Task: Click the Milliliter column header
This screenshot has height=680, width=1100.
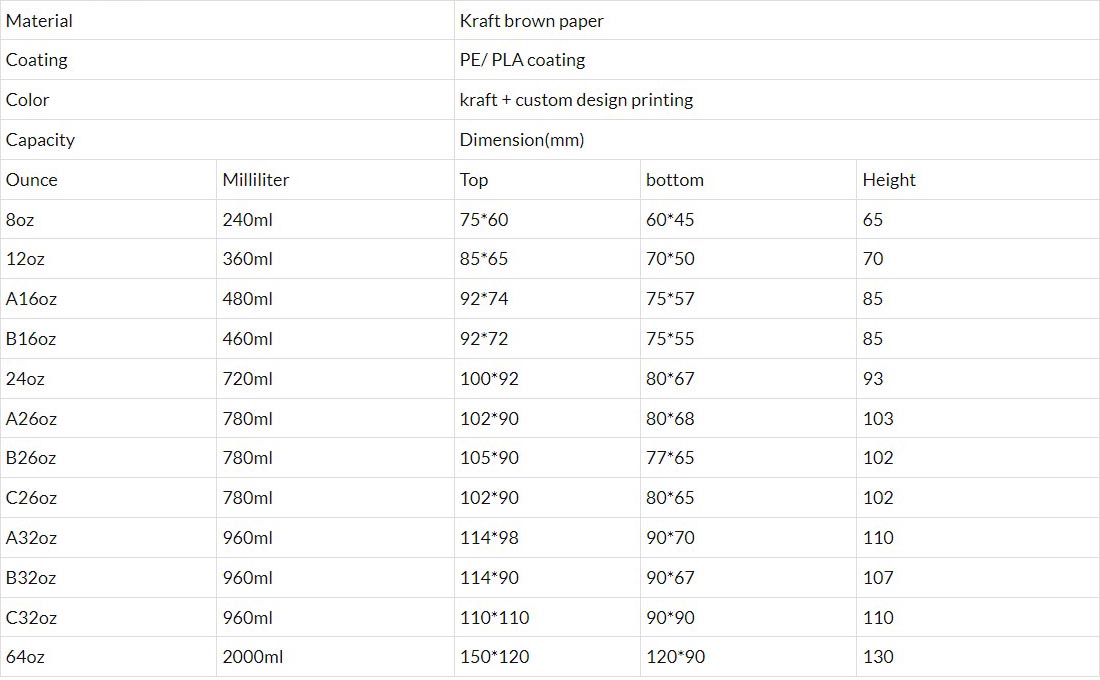Action: tap(256, 180)
